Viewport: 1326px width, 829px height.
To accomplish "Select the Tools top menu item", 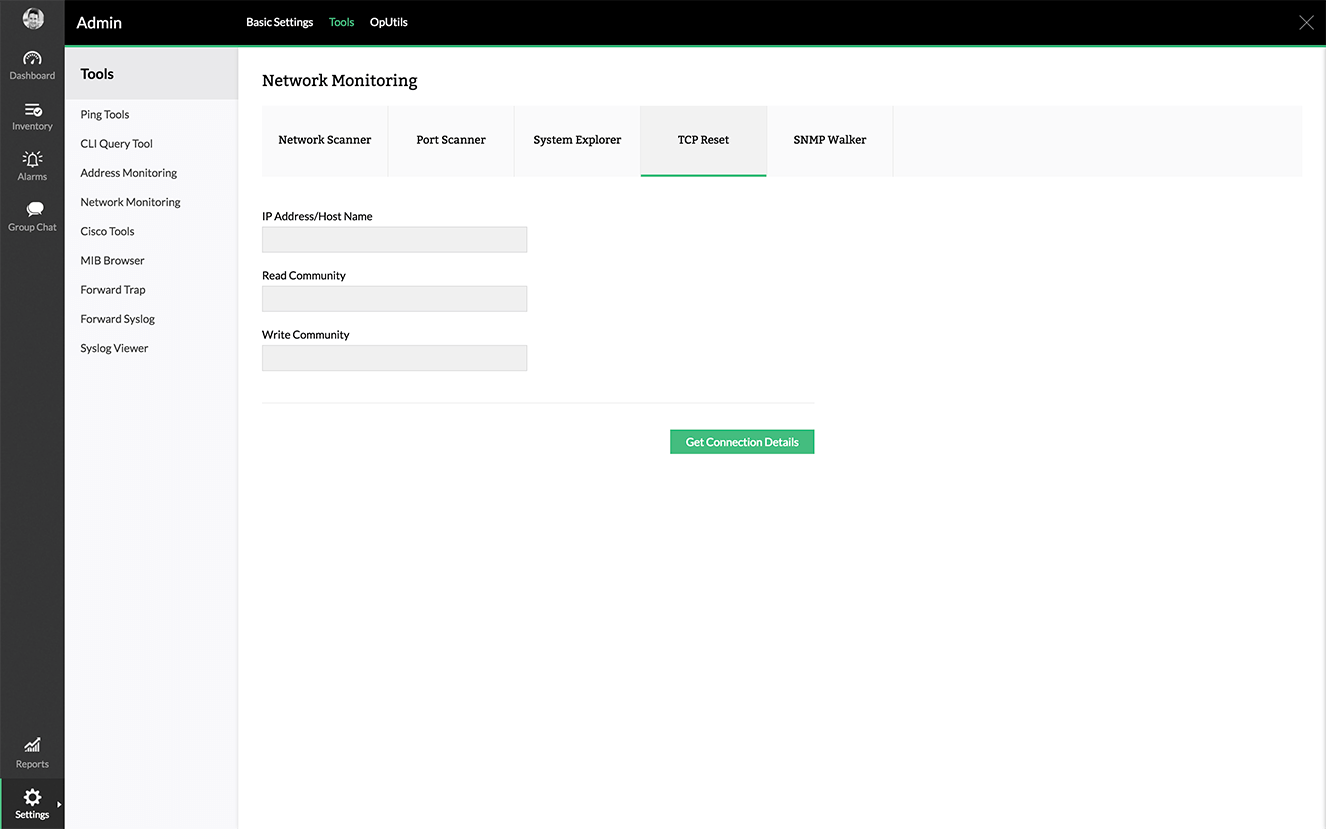I will click(341, 22).
